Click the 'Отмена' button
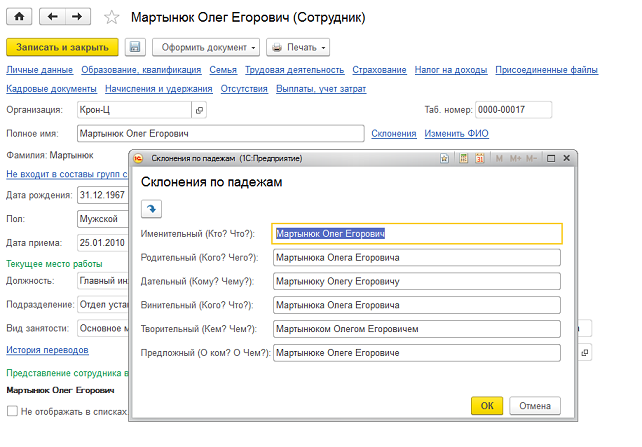 pos(534,406)
